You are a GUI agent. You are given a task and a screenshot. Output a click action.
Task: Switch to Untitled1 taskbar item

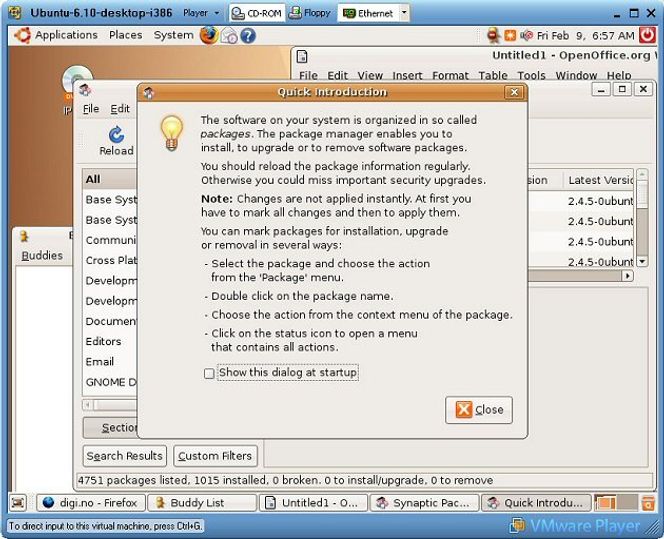click(313, 503)
